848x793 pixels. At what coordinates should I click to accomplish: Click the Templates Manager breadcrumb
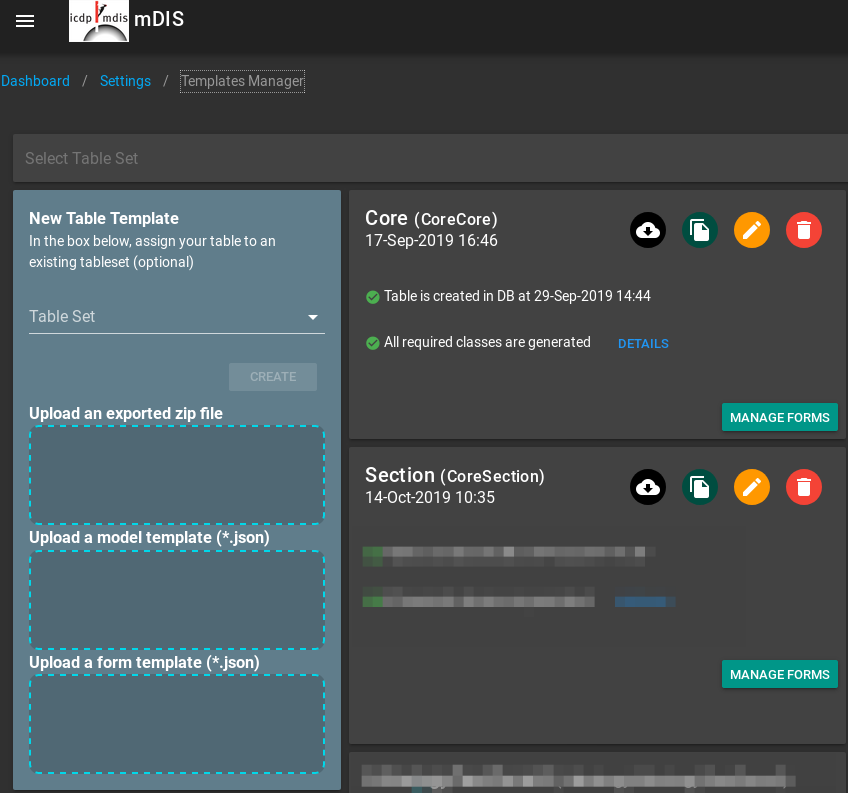(242, 81)
